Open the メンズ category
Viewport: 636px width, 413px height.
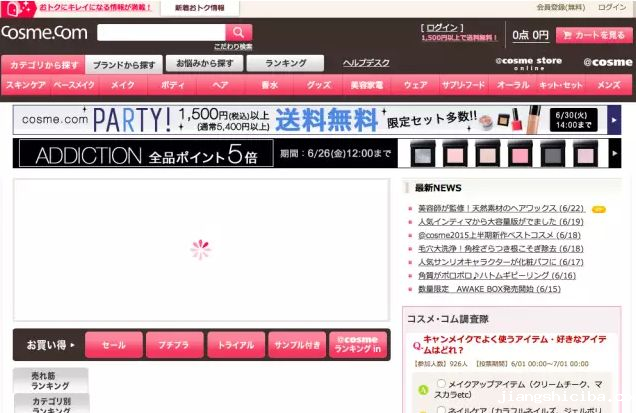coord(609,85)
